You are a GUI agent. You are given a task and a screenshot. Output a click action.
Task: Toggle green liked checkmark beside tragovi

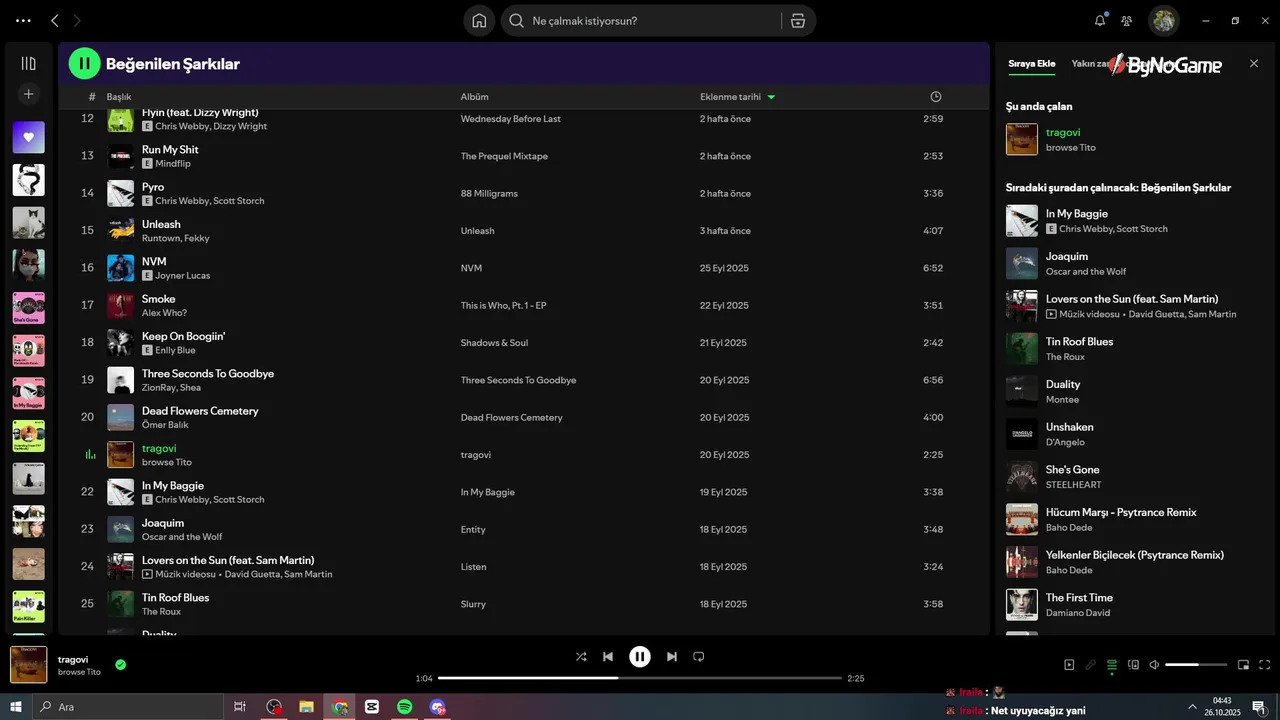click(x=120, y=664)
